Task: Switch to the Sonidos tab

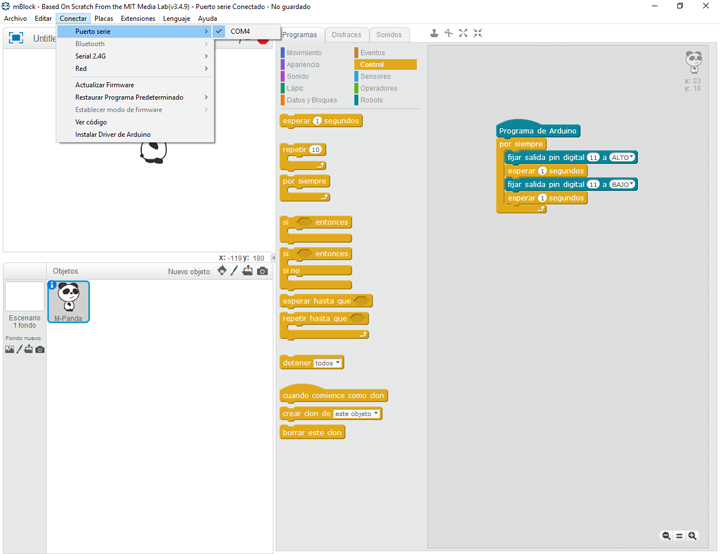Action: tap(389, 35)
